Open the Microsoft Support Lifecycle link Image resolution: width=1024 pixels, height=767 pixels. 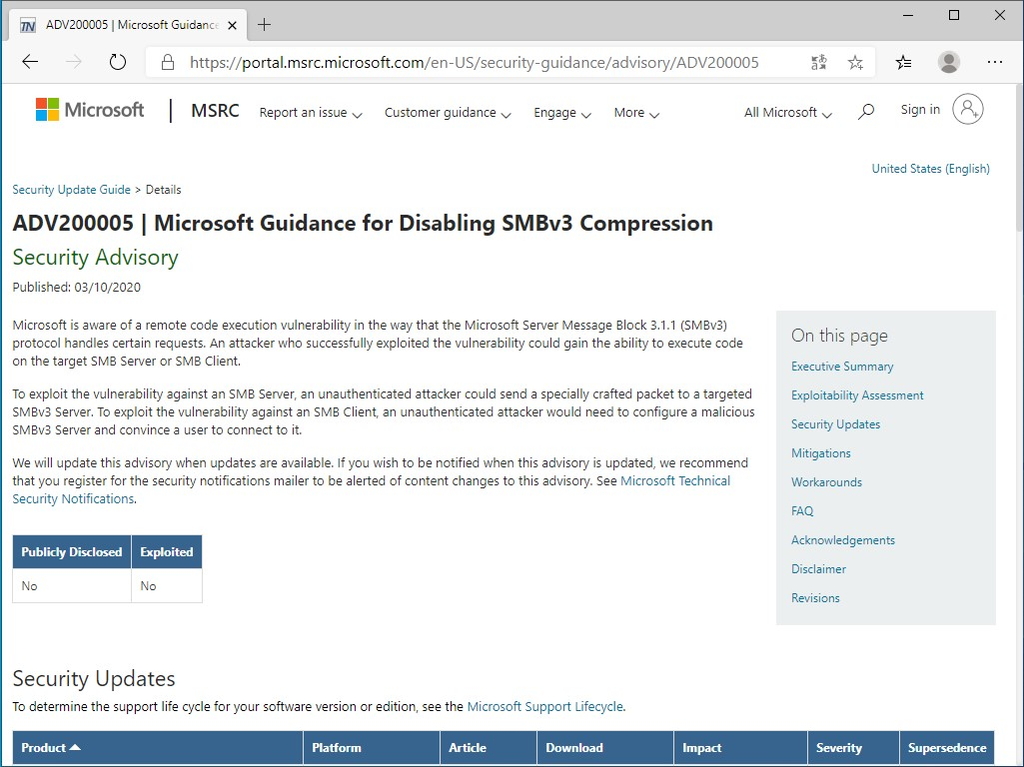coord(545,706)
